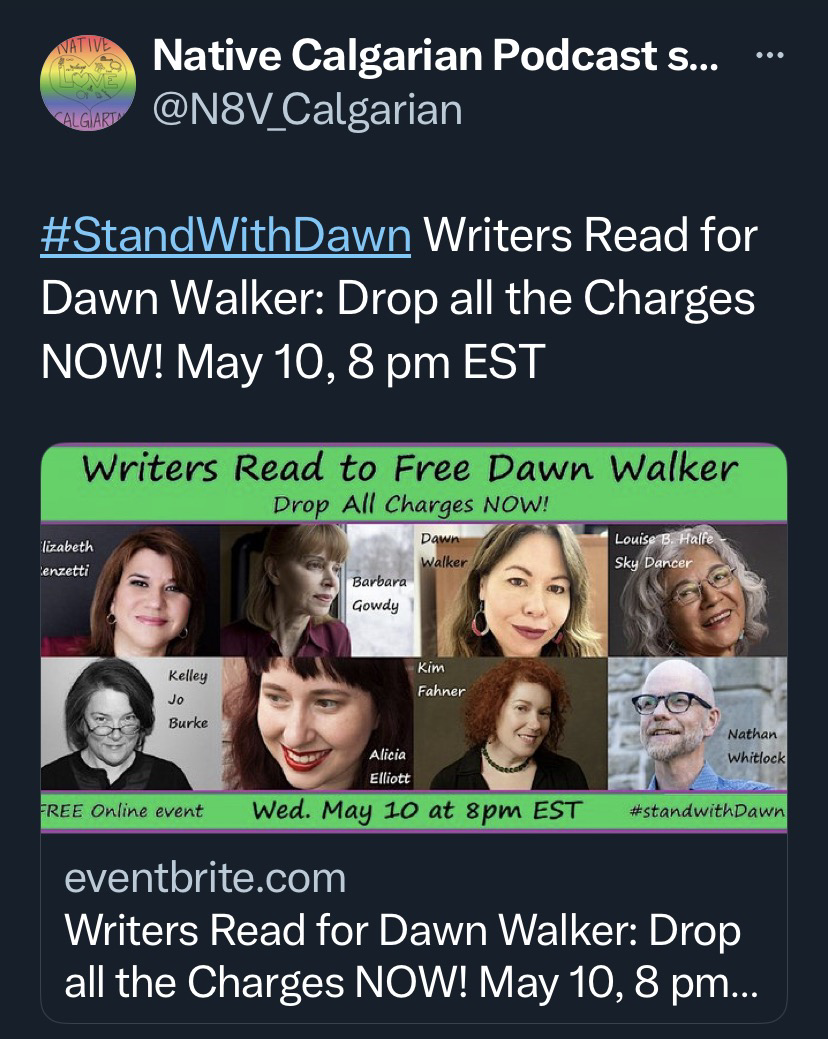Tap the #standwithDawn text in image footer
Screen dimensions: 828x1039
[707, 812]
